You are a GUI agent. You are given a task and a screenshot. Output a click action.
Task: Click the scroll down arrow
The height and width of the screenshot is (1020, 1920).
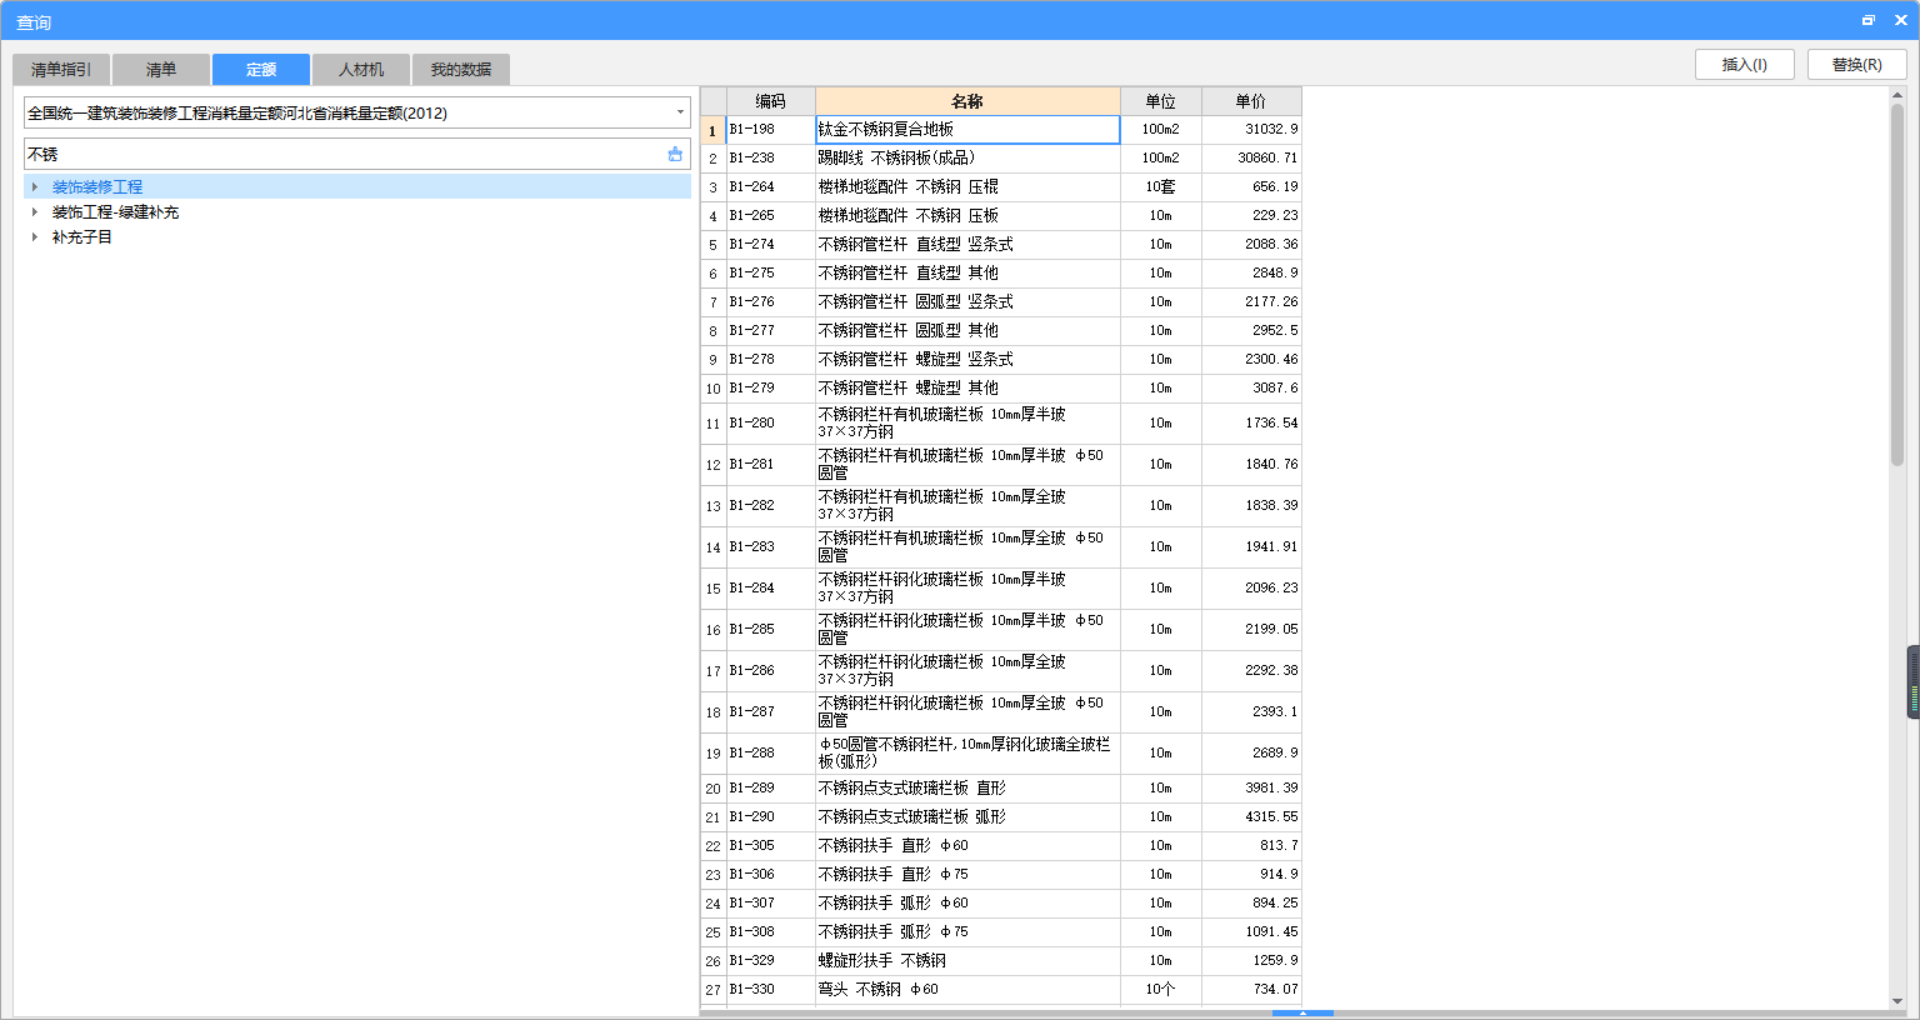click(1897, 1001)
